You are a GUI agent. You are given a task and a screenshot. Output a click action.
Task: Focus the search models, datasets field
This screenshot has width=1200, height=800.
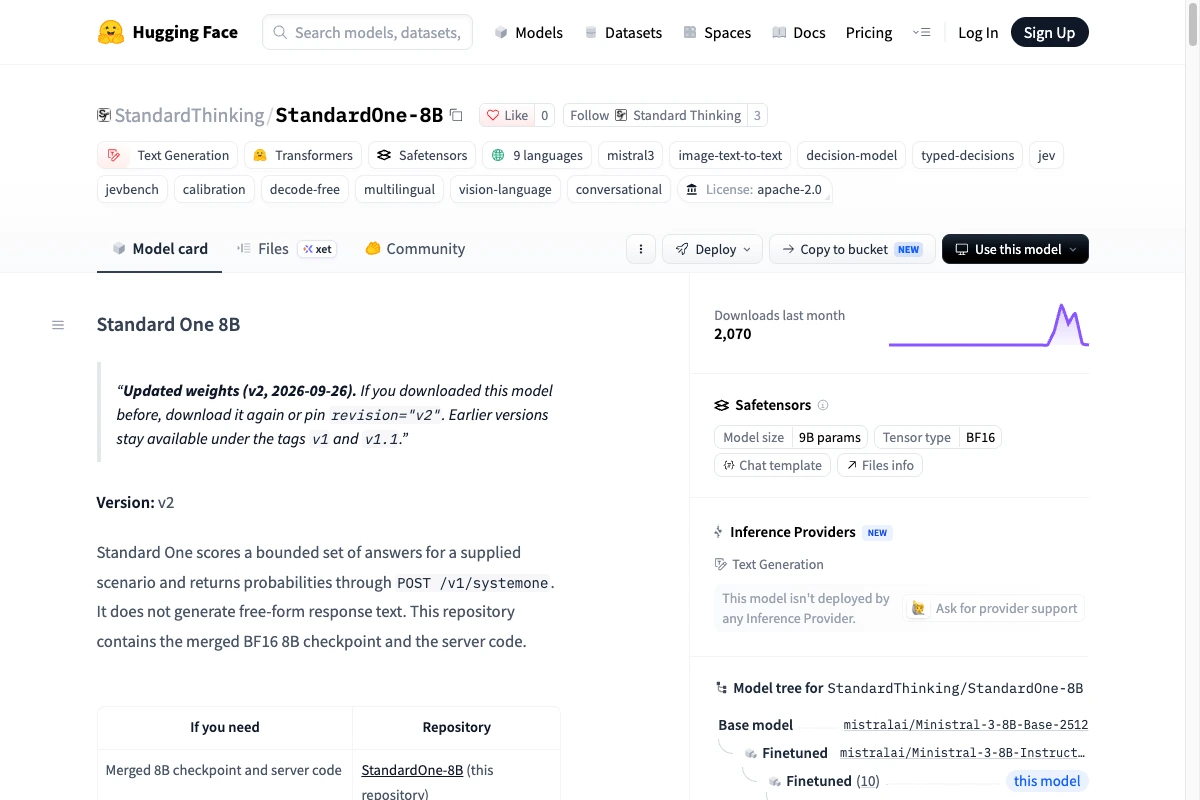point(367,32)
